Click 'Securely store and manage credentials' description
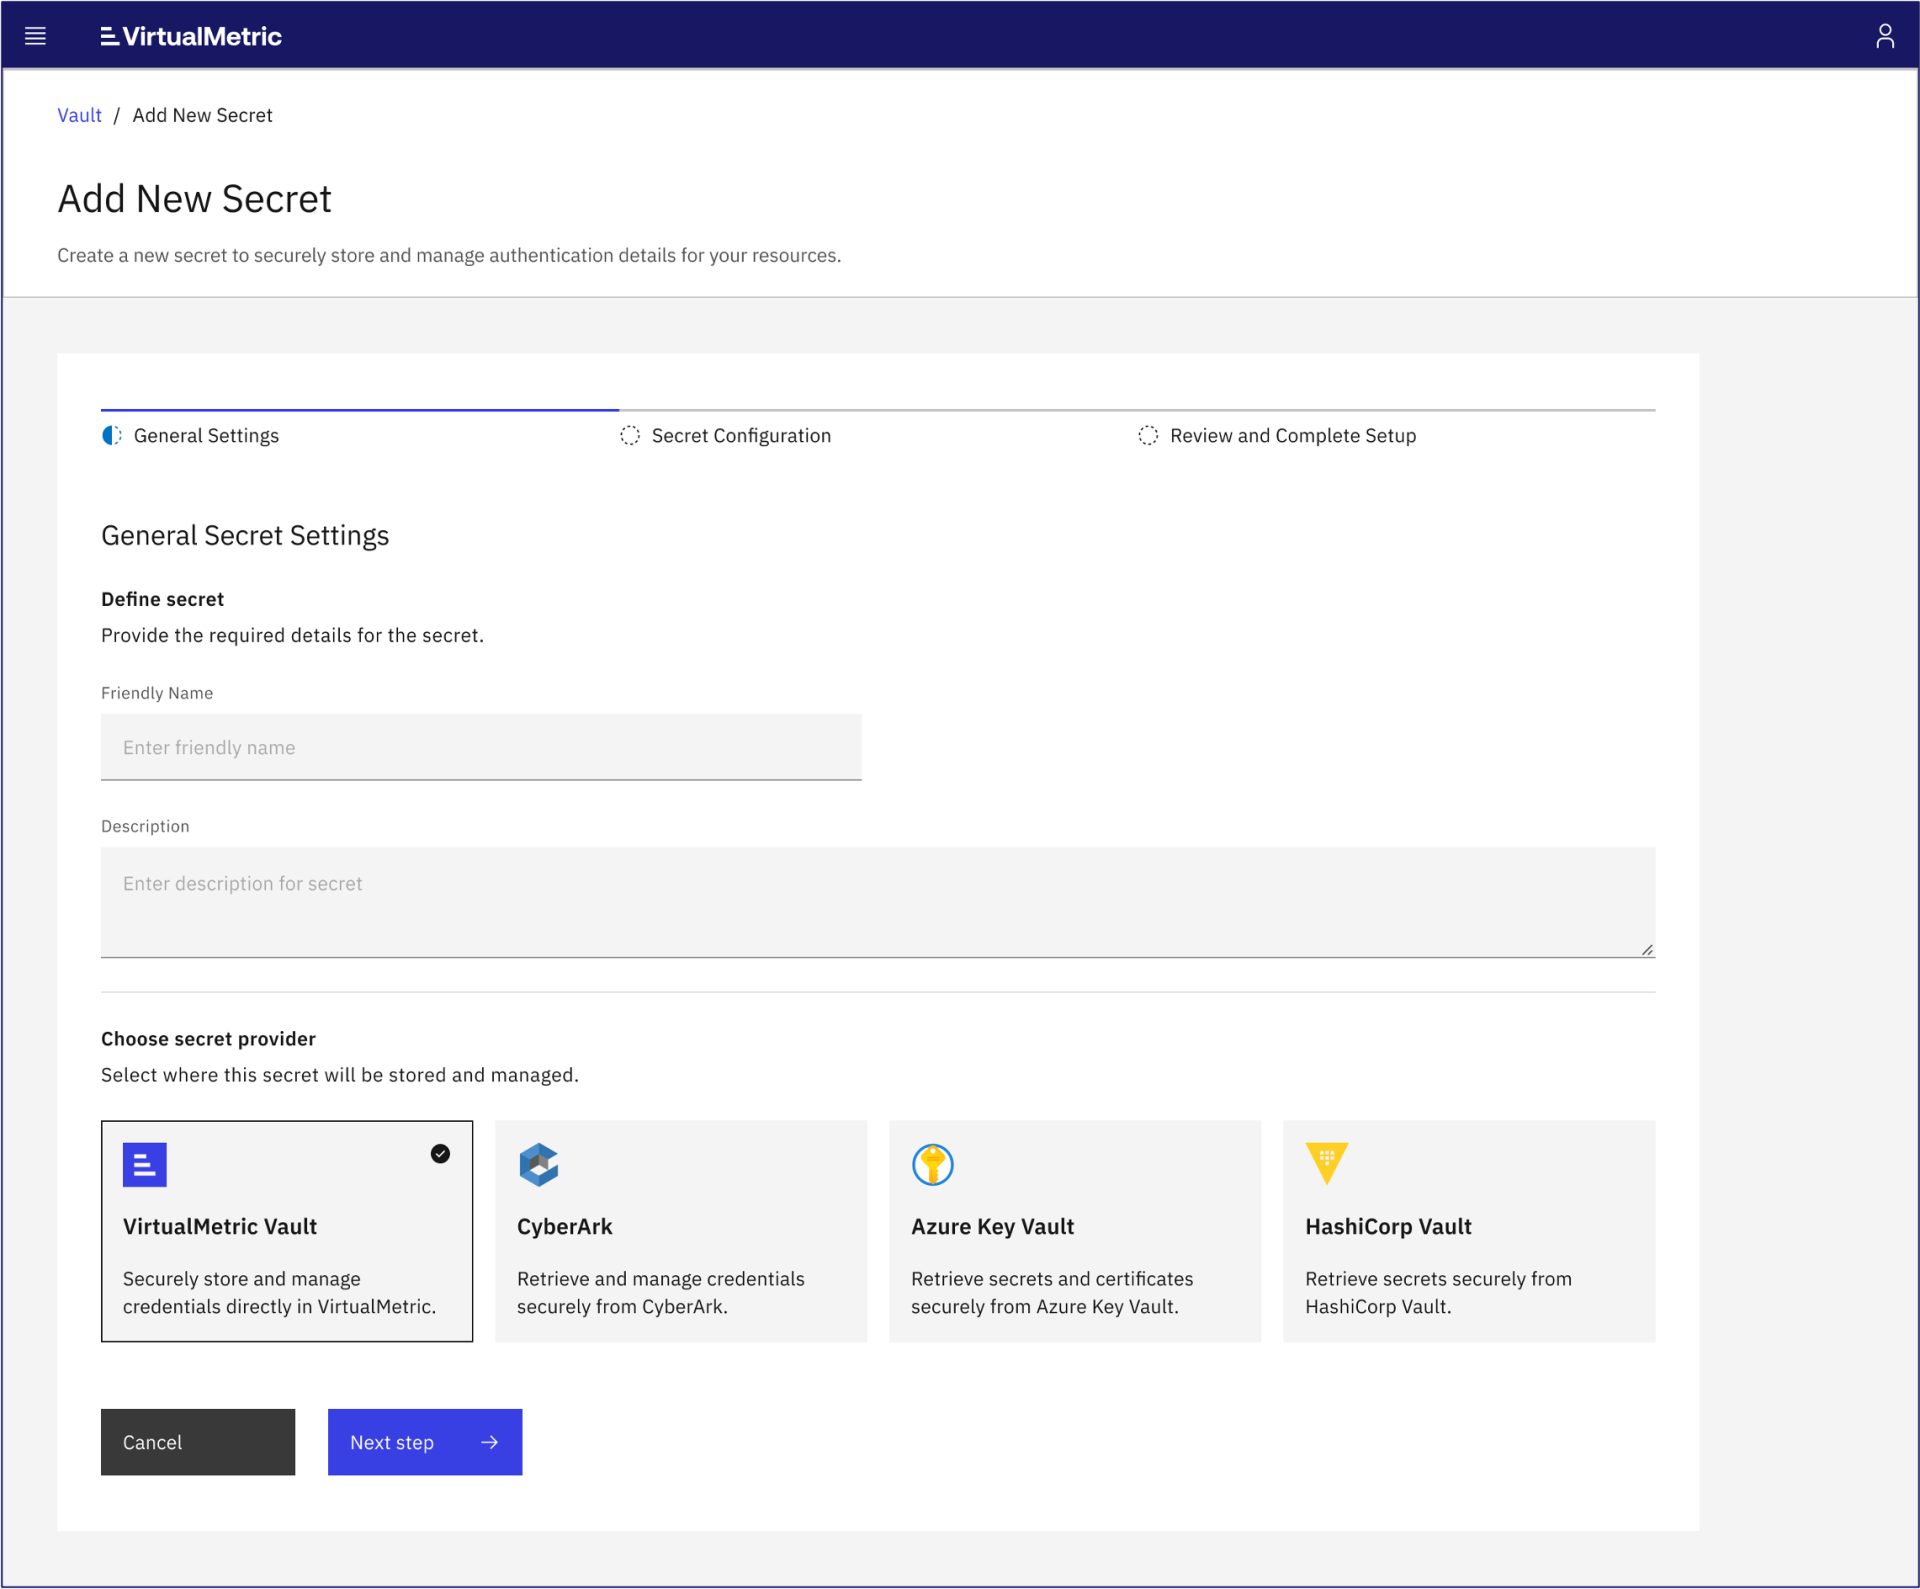Viewport: 1920px width, 1589px height. point(279,1292)
